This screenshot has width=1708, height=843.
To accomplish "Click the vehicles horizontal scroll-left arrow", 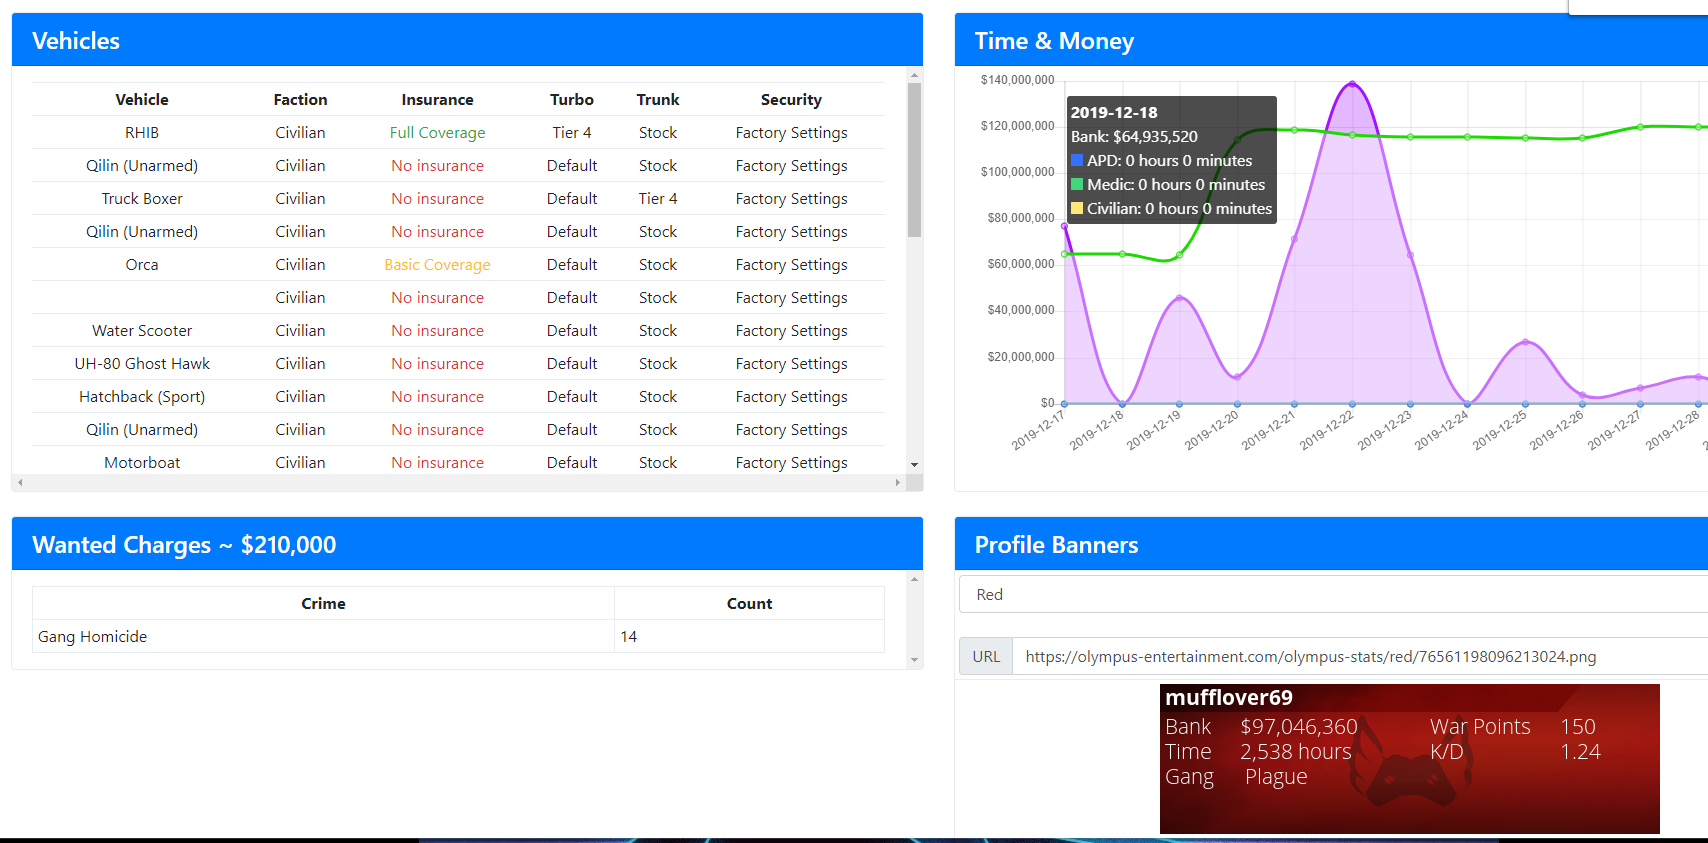I will pos(20,482).
